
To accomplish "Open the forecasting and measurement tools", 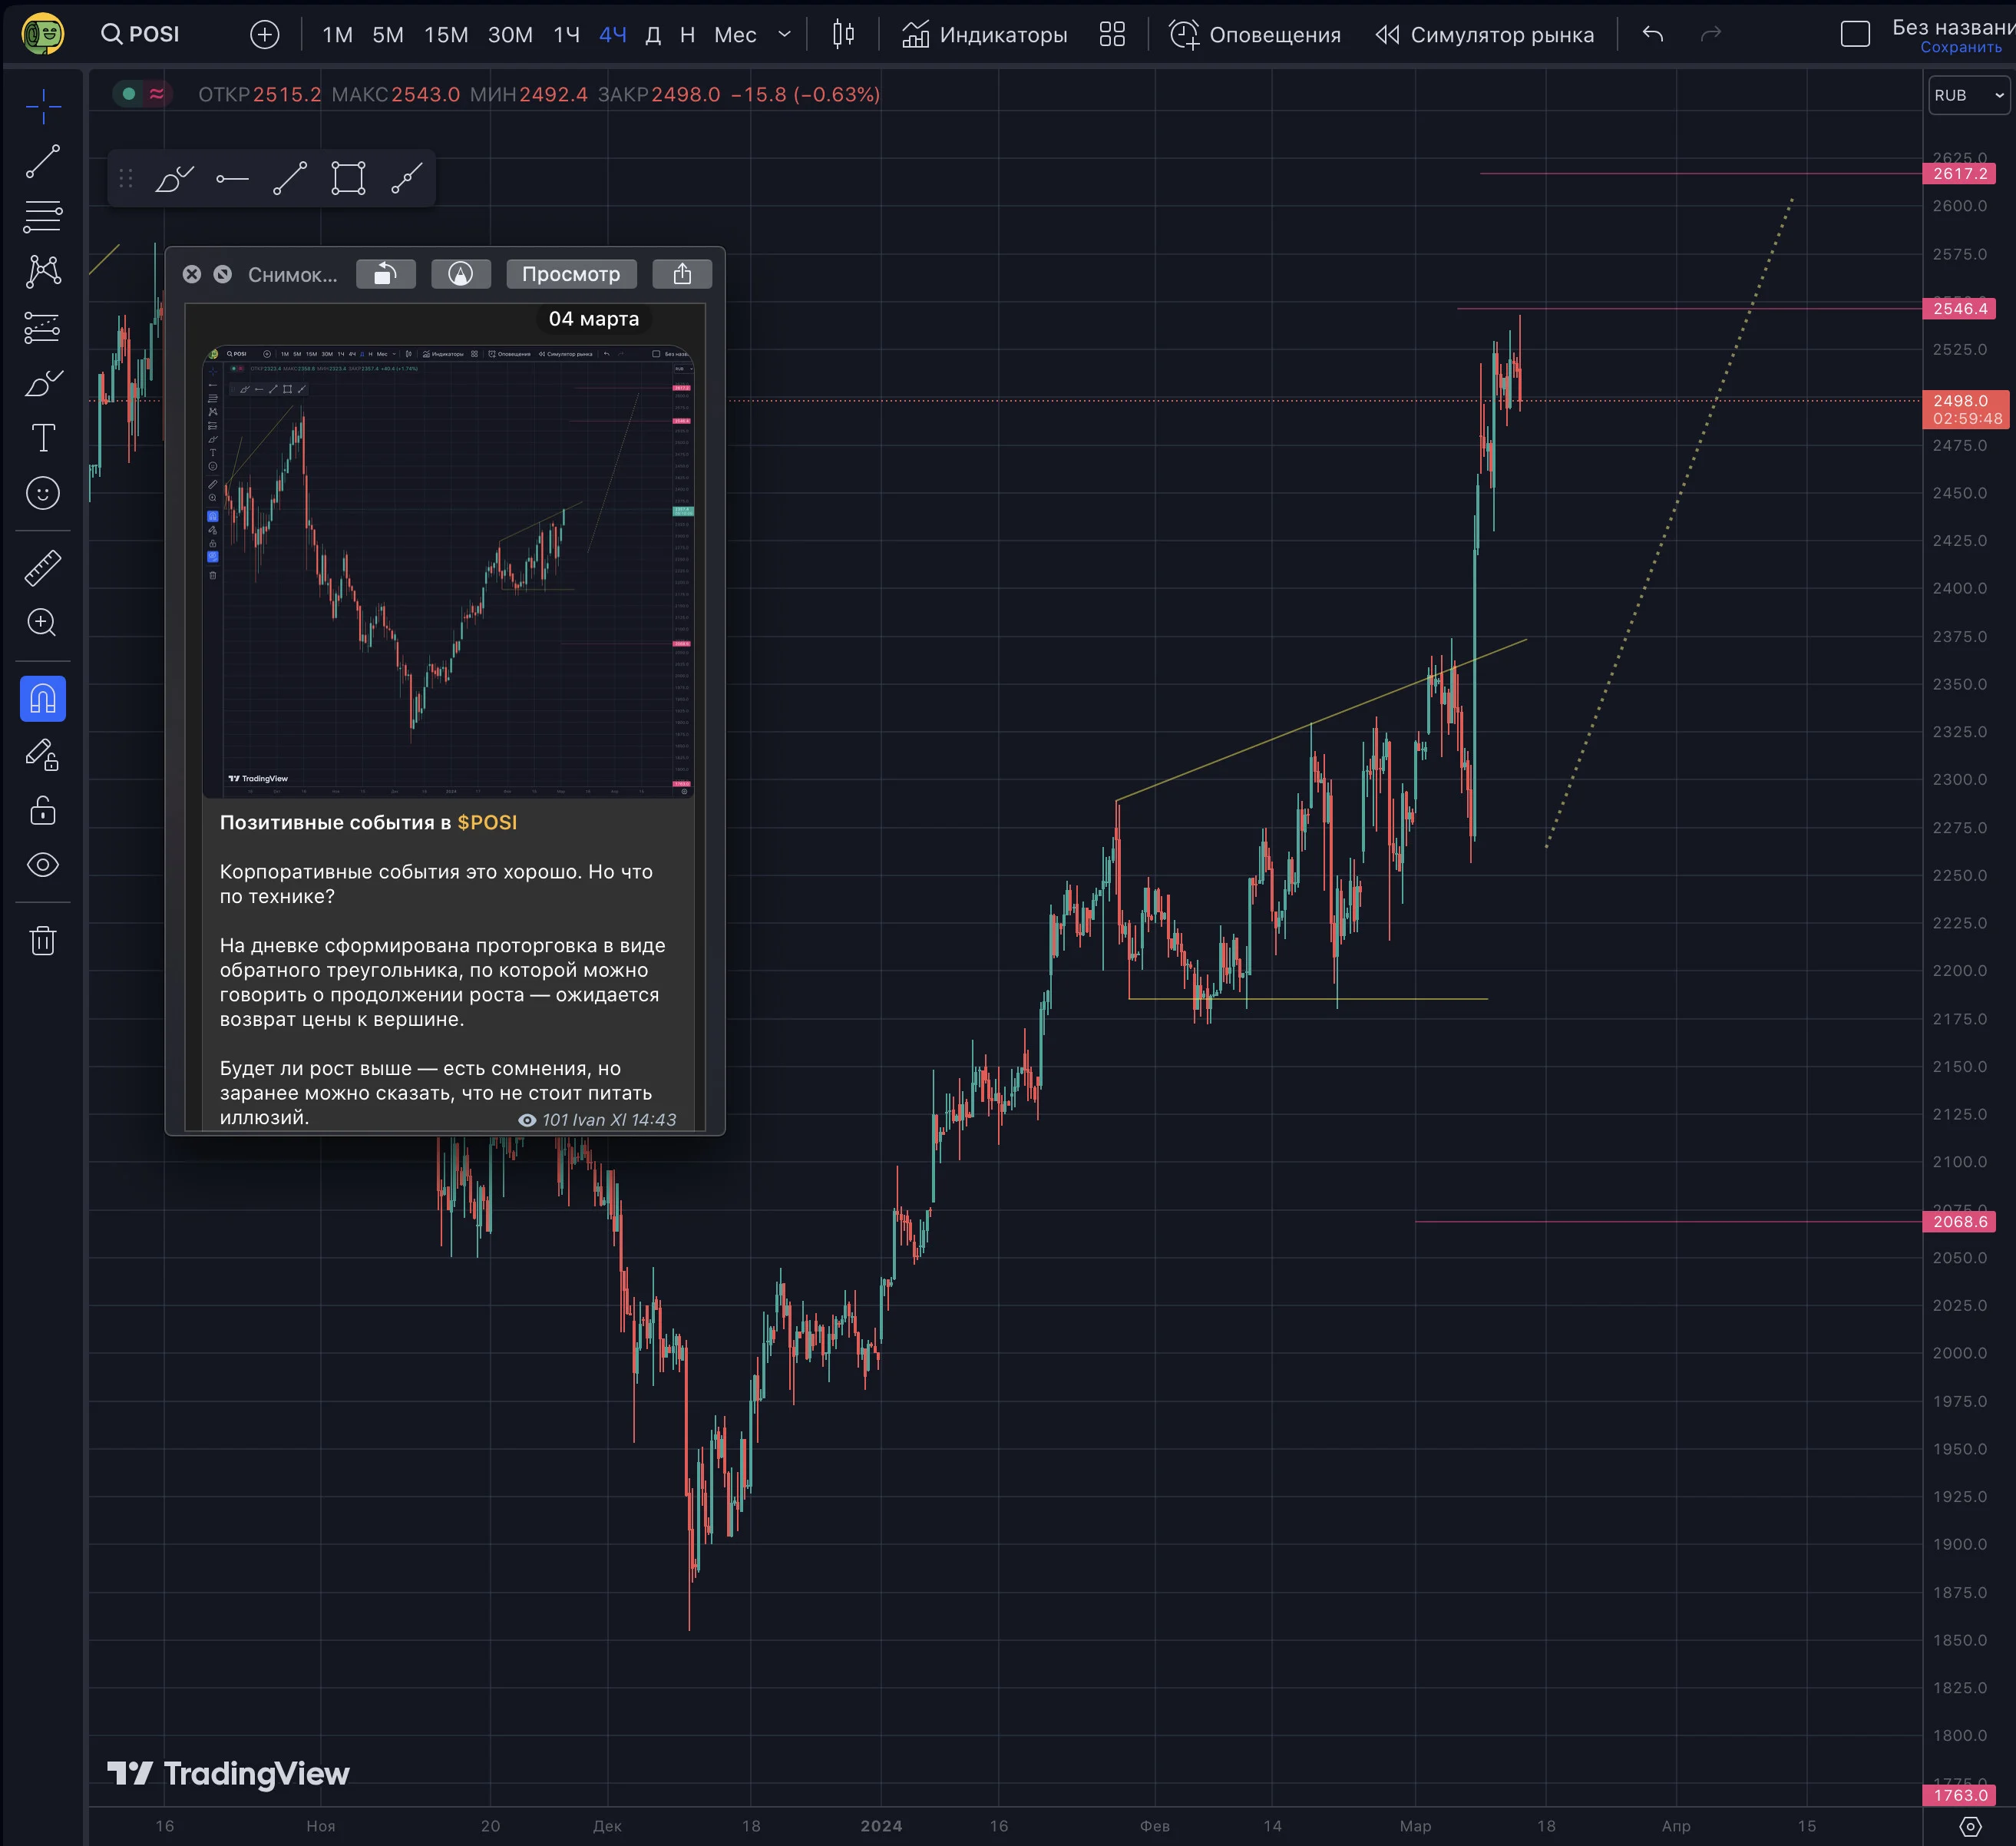I will pyautogui.click(x=43, y=327).
